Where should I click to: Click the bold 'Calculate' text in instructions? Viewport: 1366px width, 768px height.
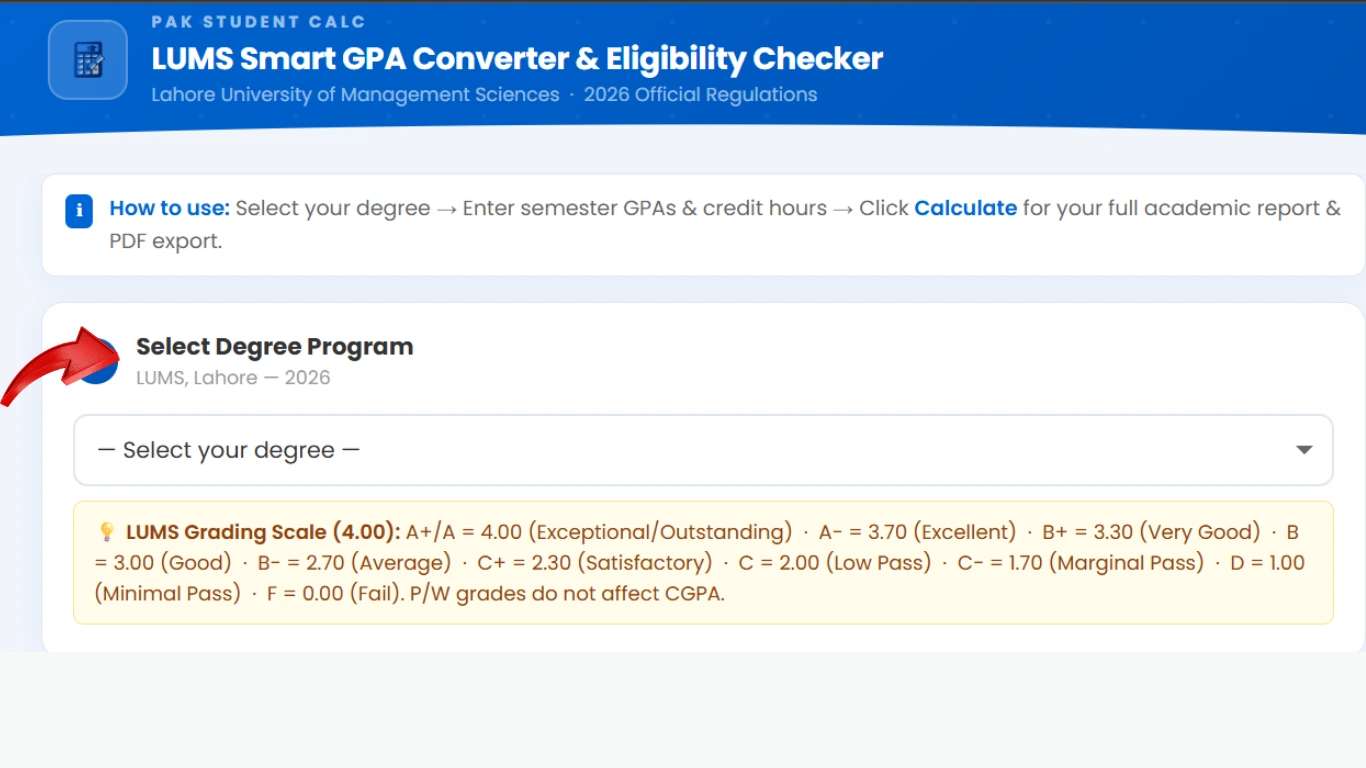pos(965,208)
